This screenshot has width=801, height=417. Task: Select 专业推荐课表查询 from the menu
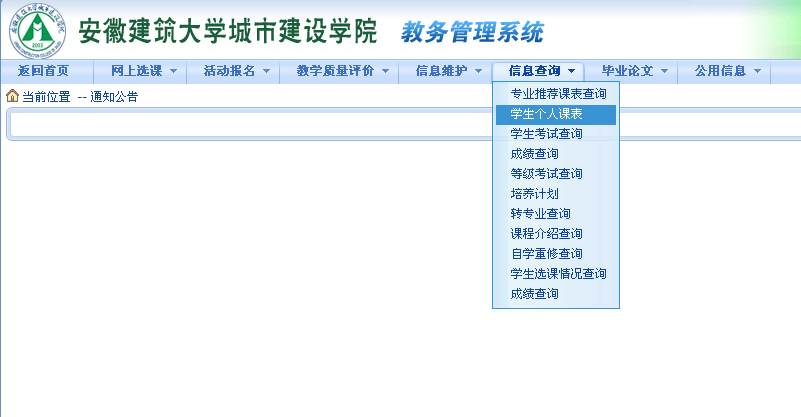coord(558,94)
